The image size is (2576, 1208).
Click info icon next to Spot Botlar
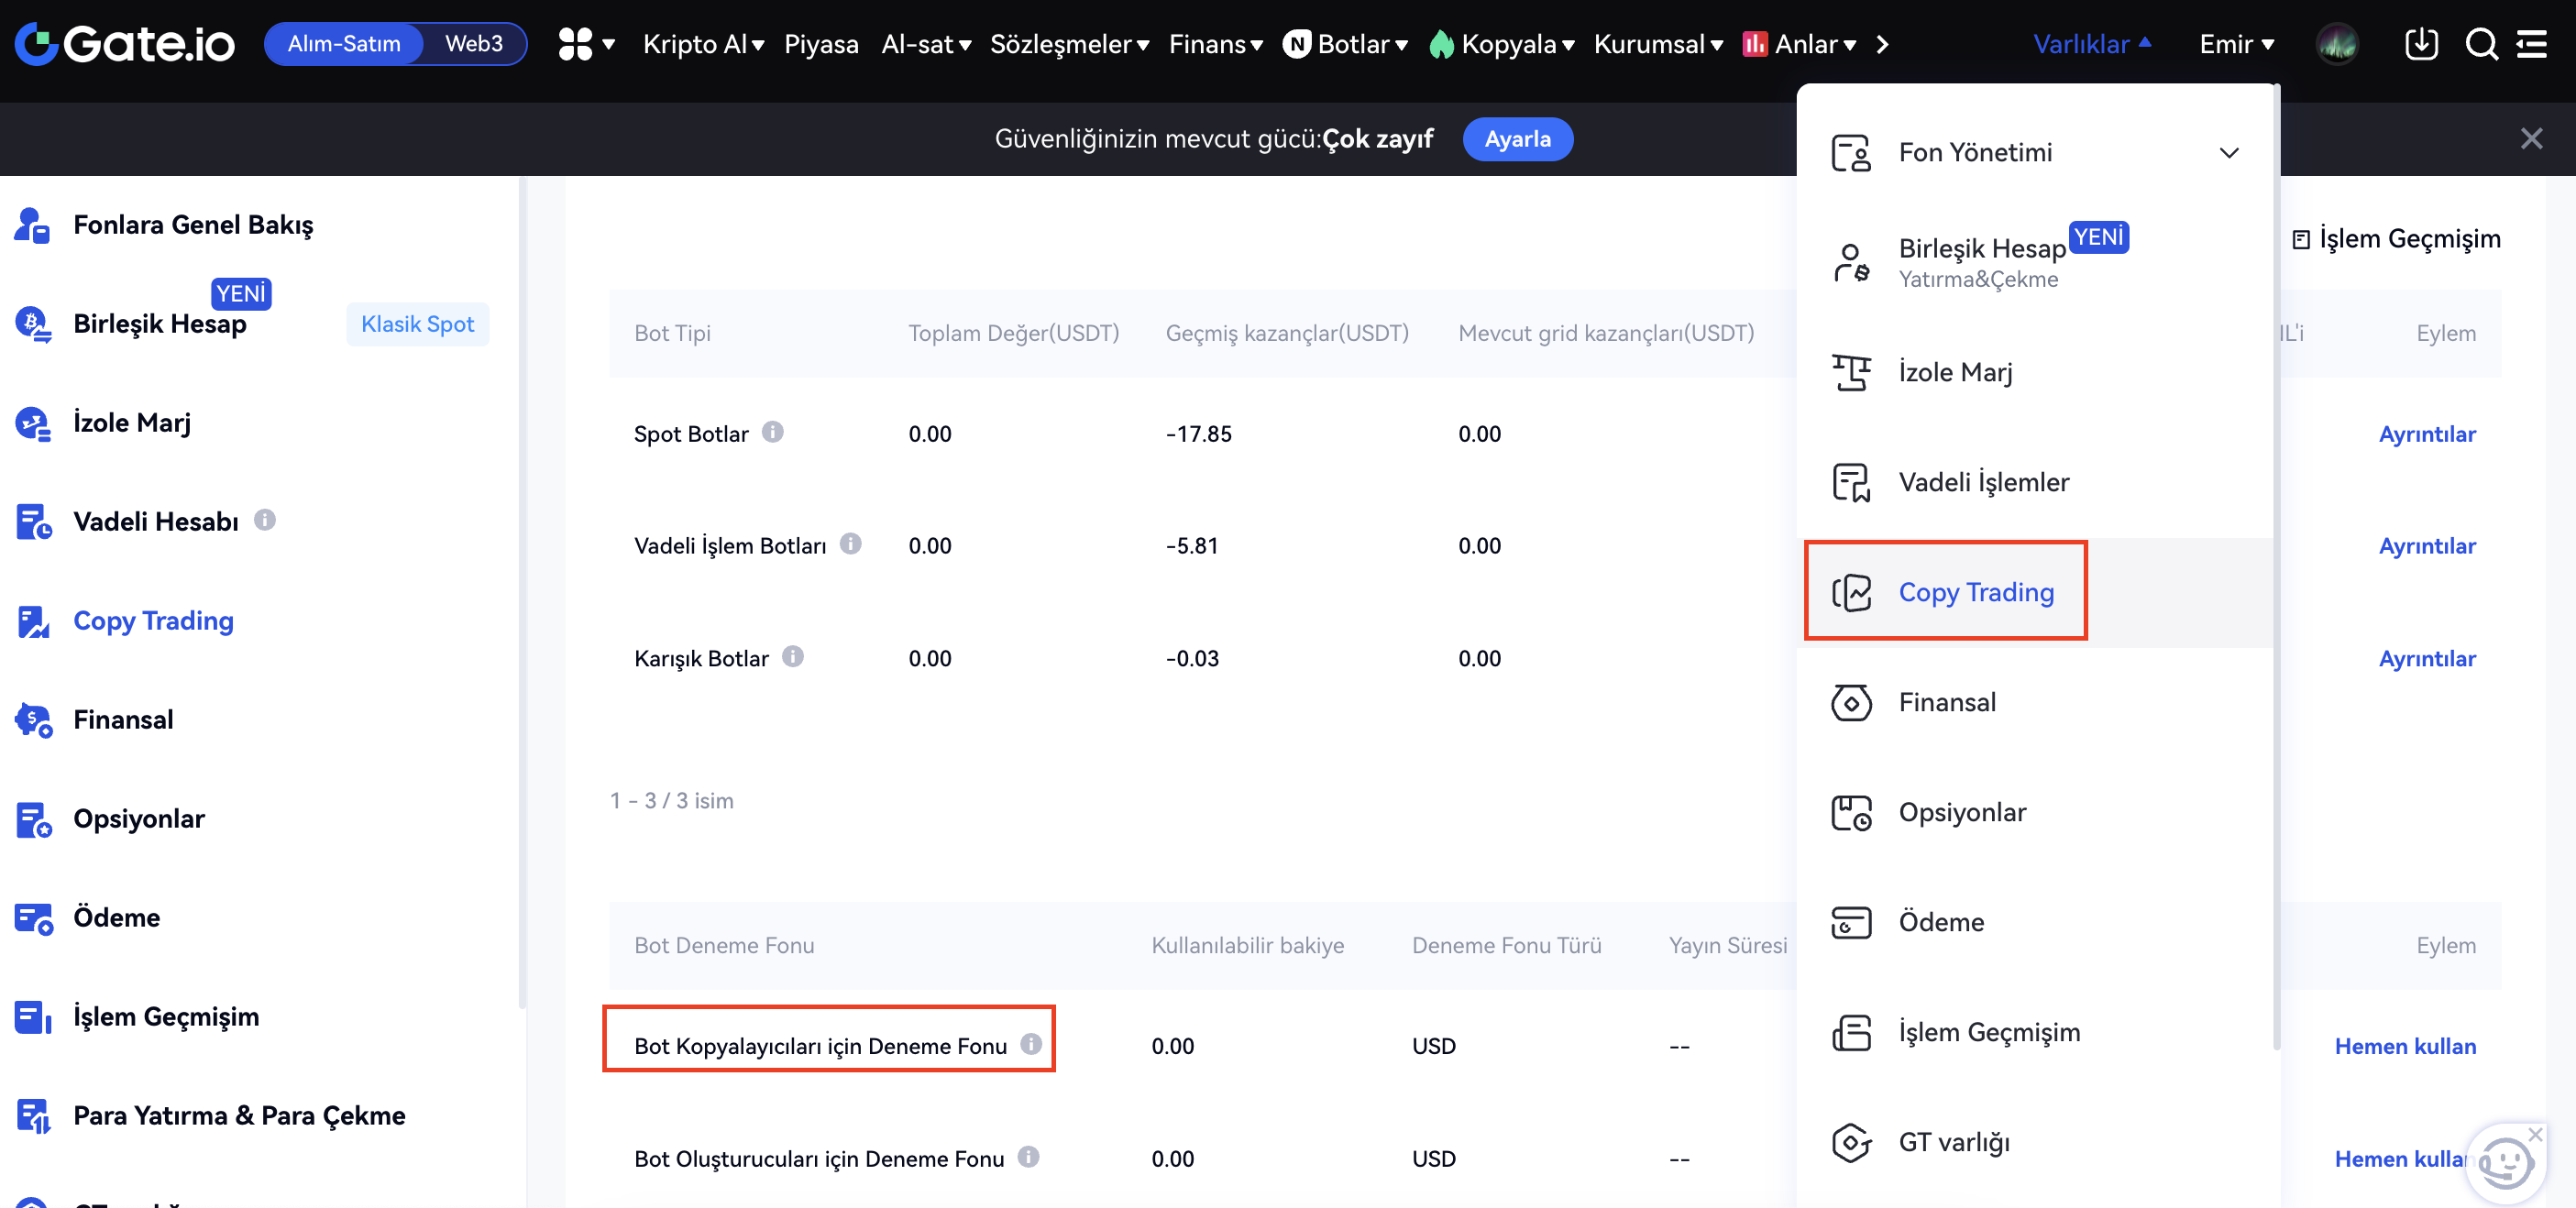(x=772, y=432)
